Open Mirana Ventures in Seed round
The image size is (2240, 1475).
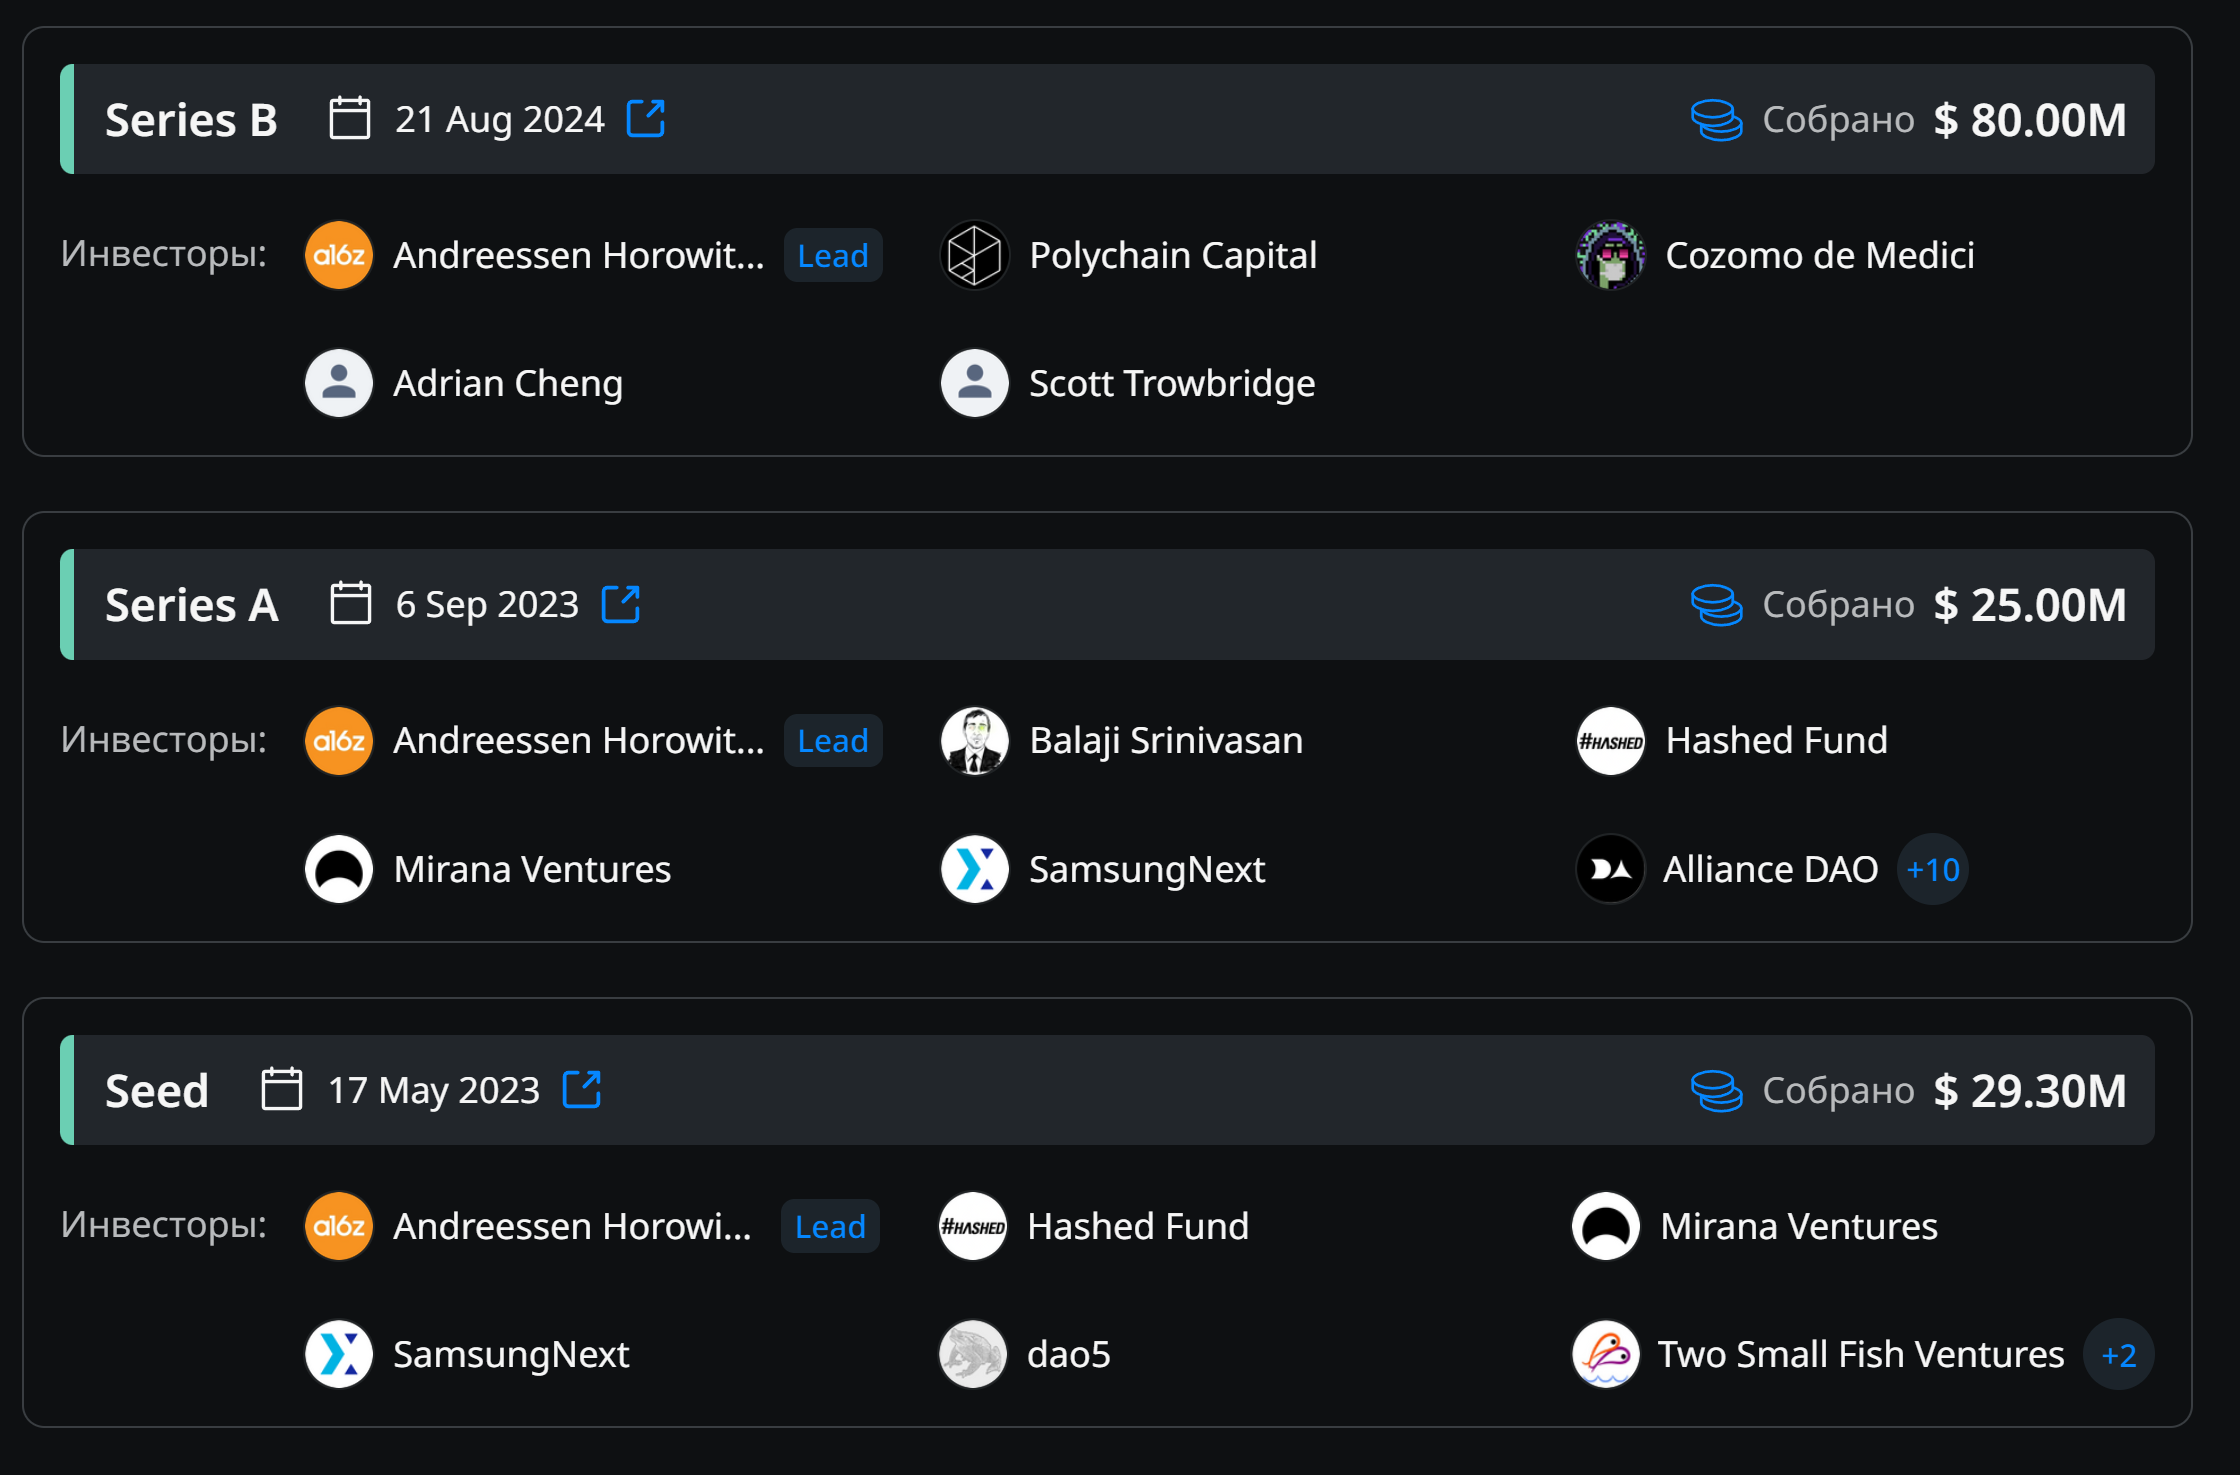click(x=1798, y=1226)
